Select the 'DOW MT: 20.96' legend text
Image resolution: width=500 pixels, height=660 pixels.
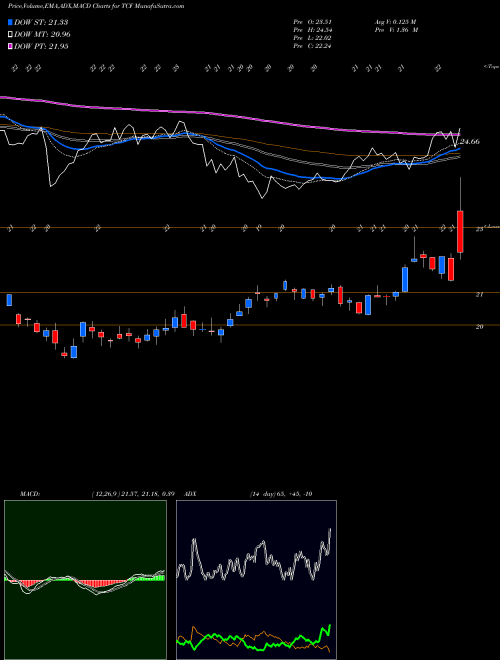(x=42, y=35)
